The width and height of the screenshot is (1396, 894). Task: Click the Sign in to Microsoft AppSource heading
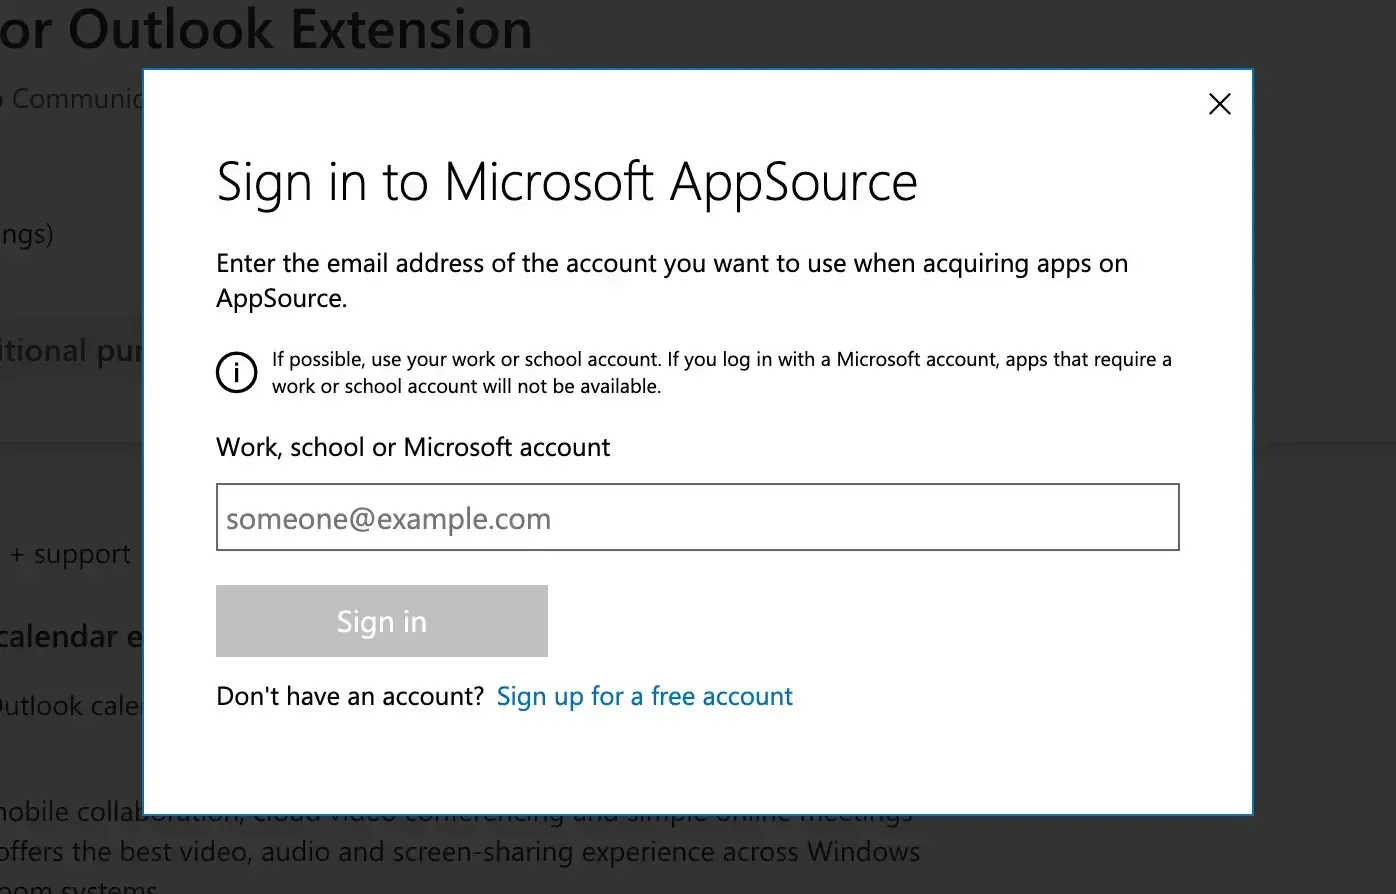point(566,182)
